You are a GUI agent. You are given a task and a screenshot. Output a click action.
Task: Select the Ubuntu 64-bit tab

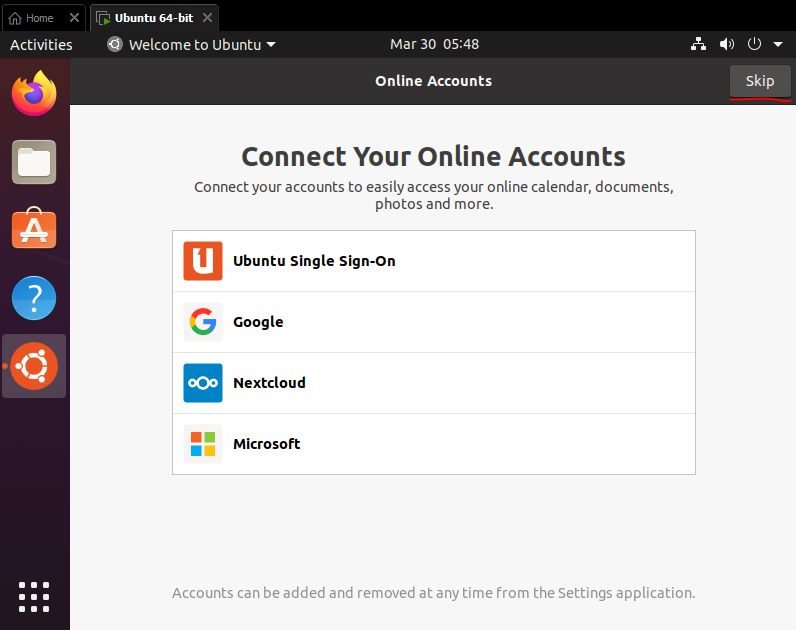coord(154,18)
